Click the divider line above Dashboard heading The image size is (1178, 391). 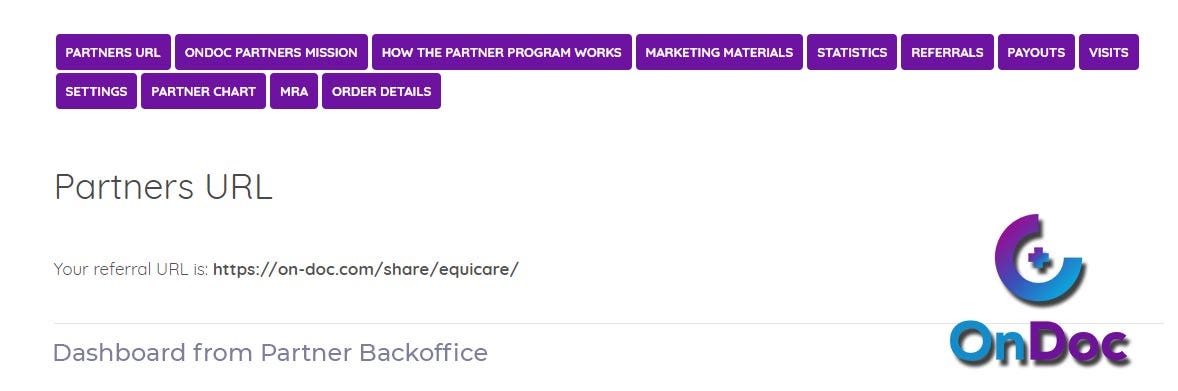(609, 324)
